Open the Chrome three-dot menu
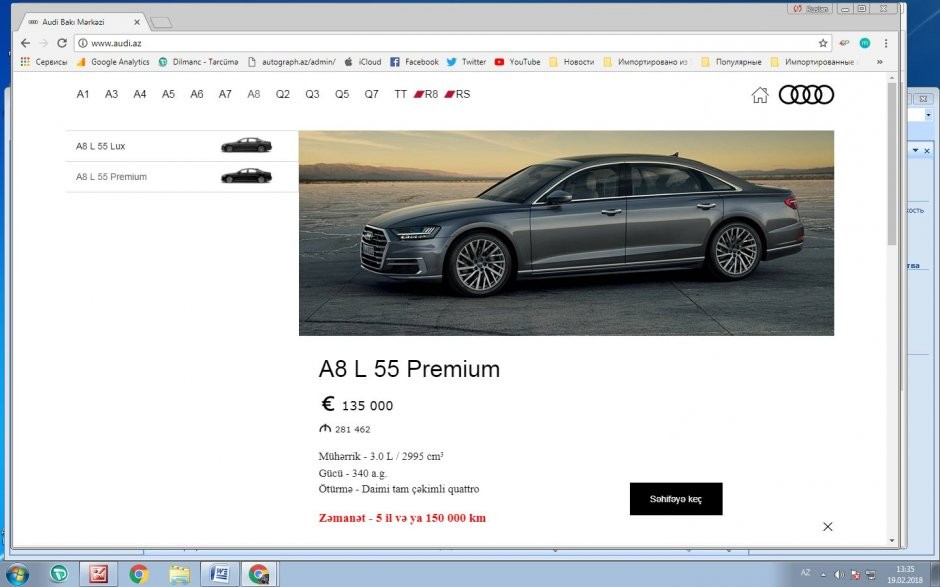The height and width of the screenshot is (587, 940). 886,43
